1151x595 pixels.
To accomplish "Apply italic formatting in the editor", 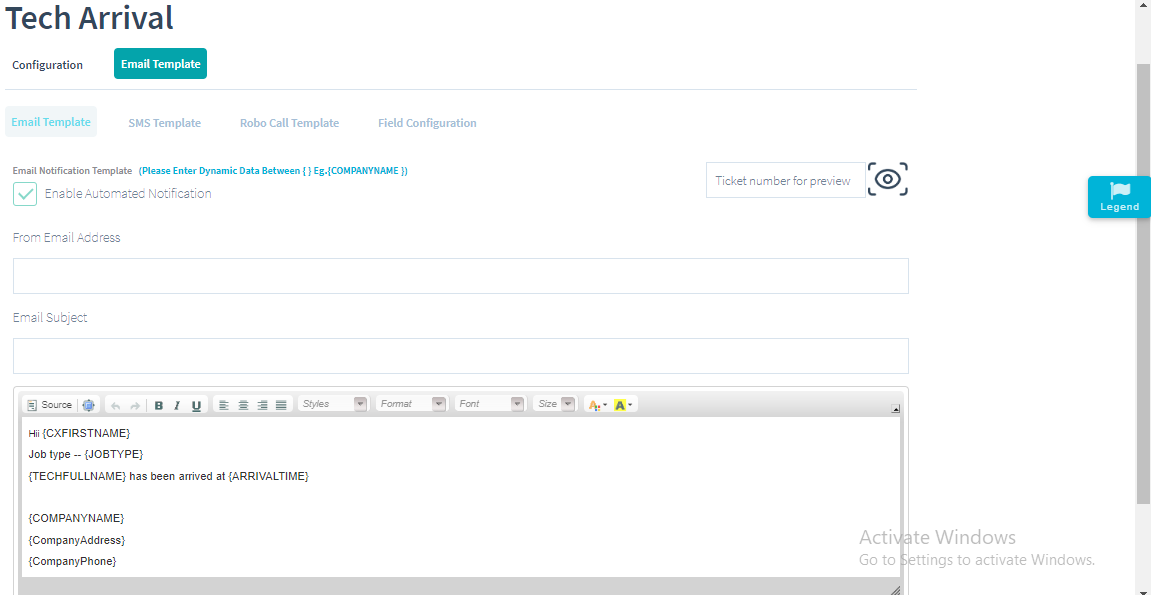I will (x=177, y=405).
